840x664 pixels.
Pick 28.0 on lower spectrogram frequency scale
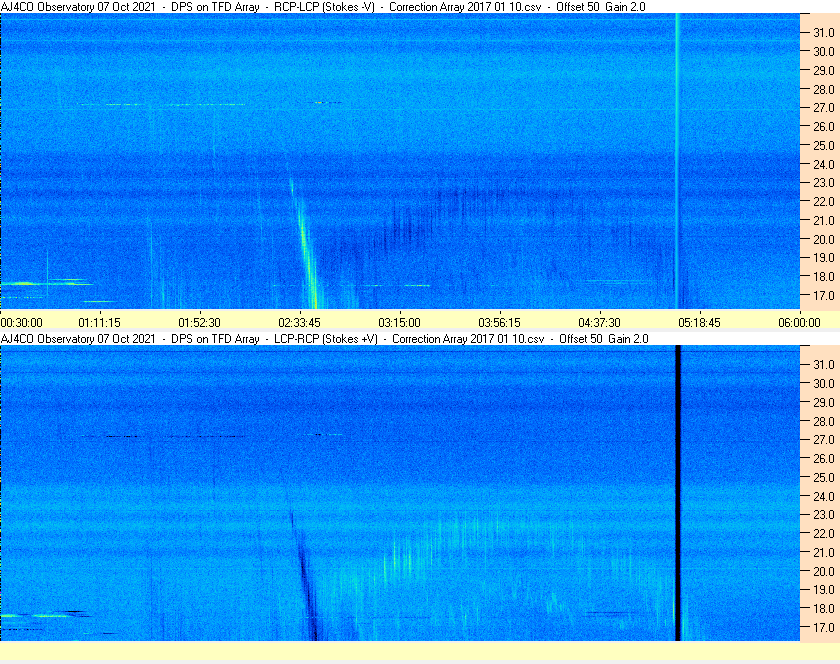click(x=824, y=421)
